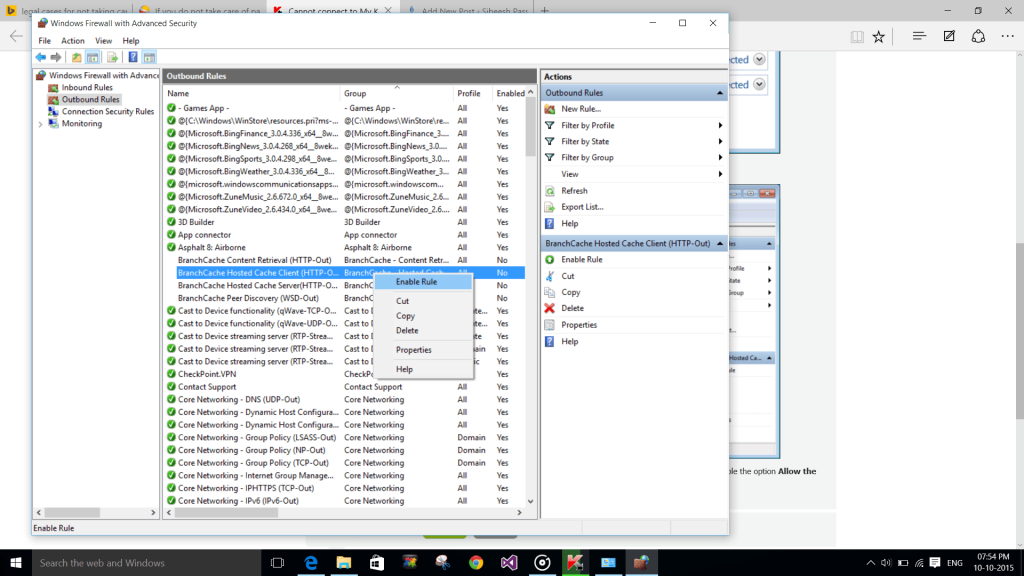Open the browser's More actions ellipsis

1008,37
